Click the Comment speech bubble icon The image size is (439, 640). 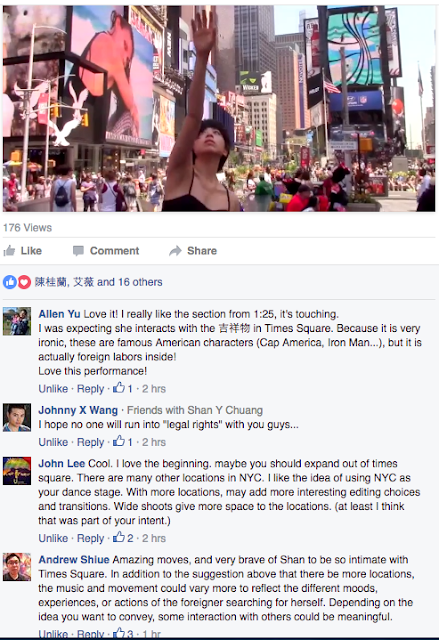click(78, 251)
